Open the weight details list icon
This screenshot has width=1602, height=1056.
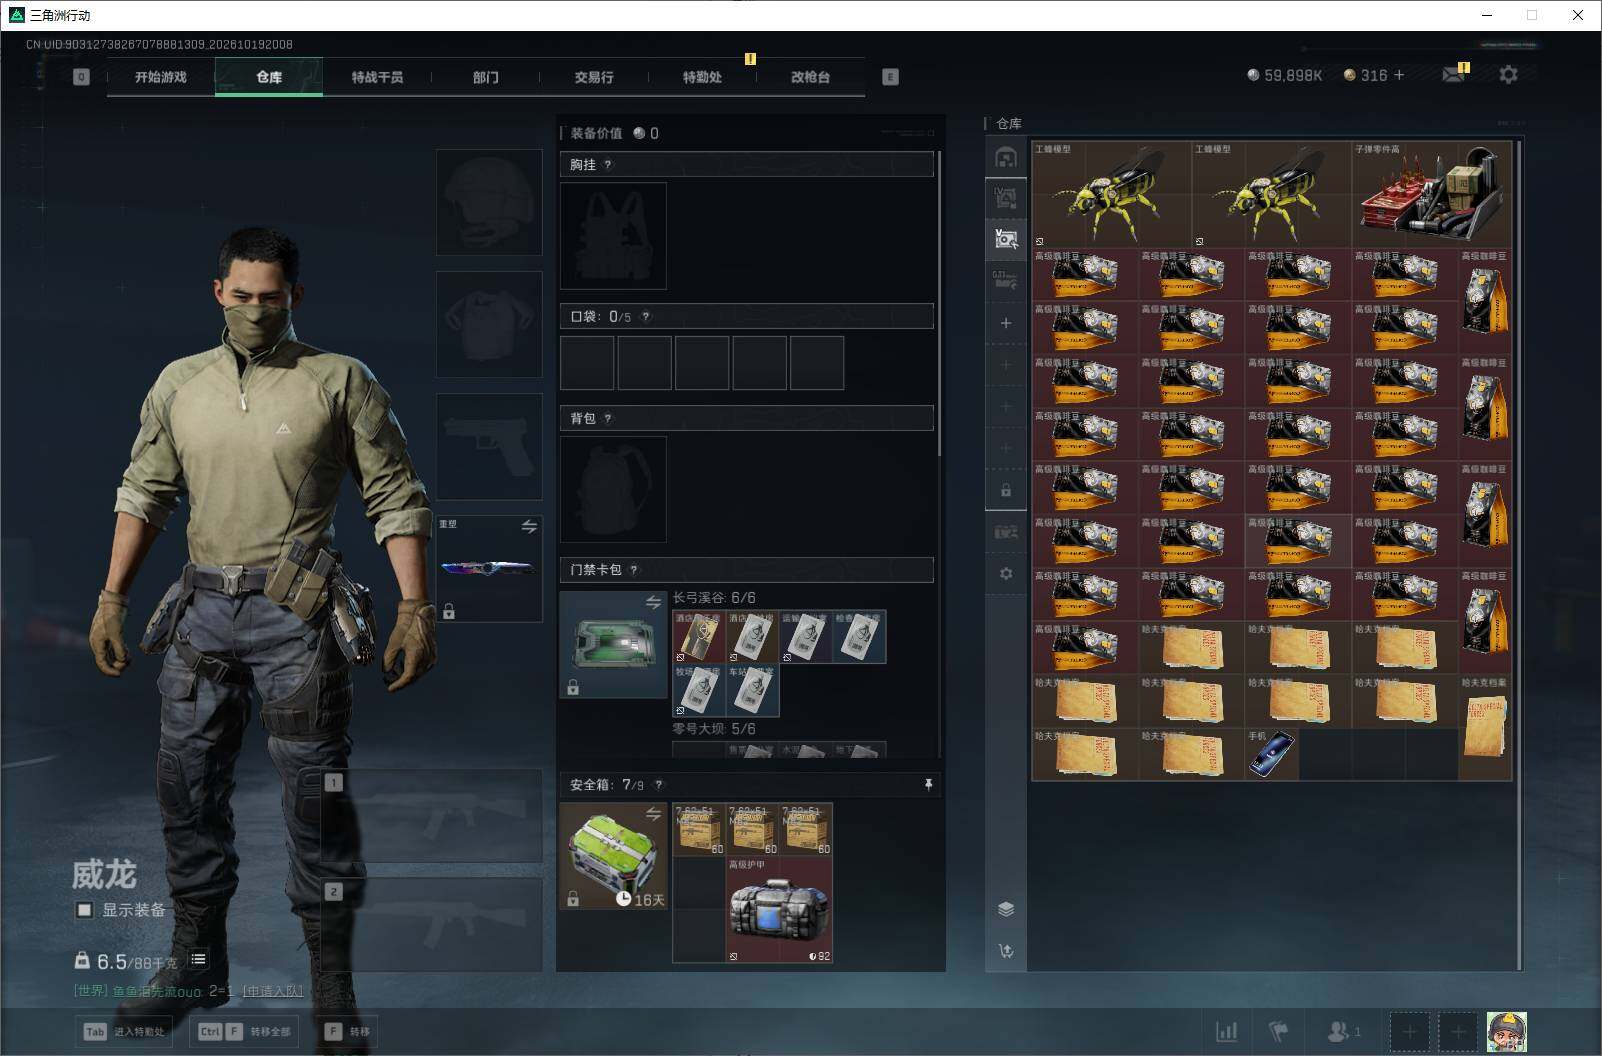pyautogui.click(x=198, y=960)
